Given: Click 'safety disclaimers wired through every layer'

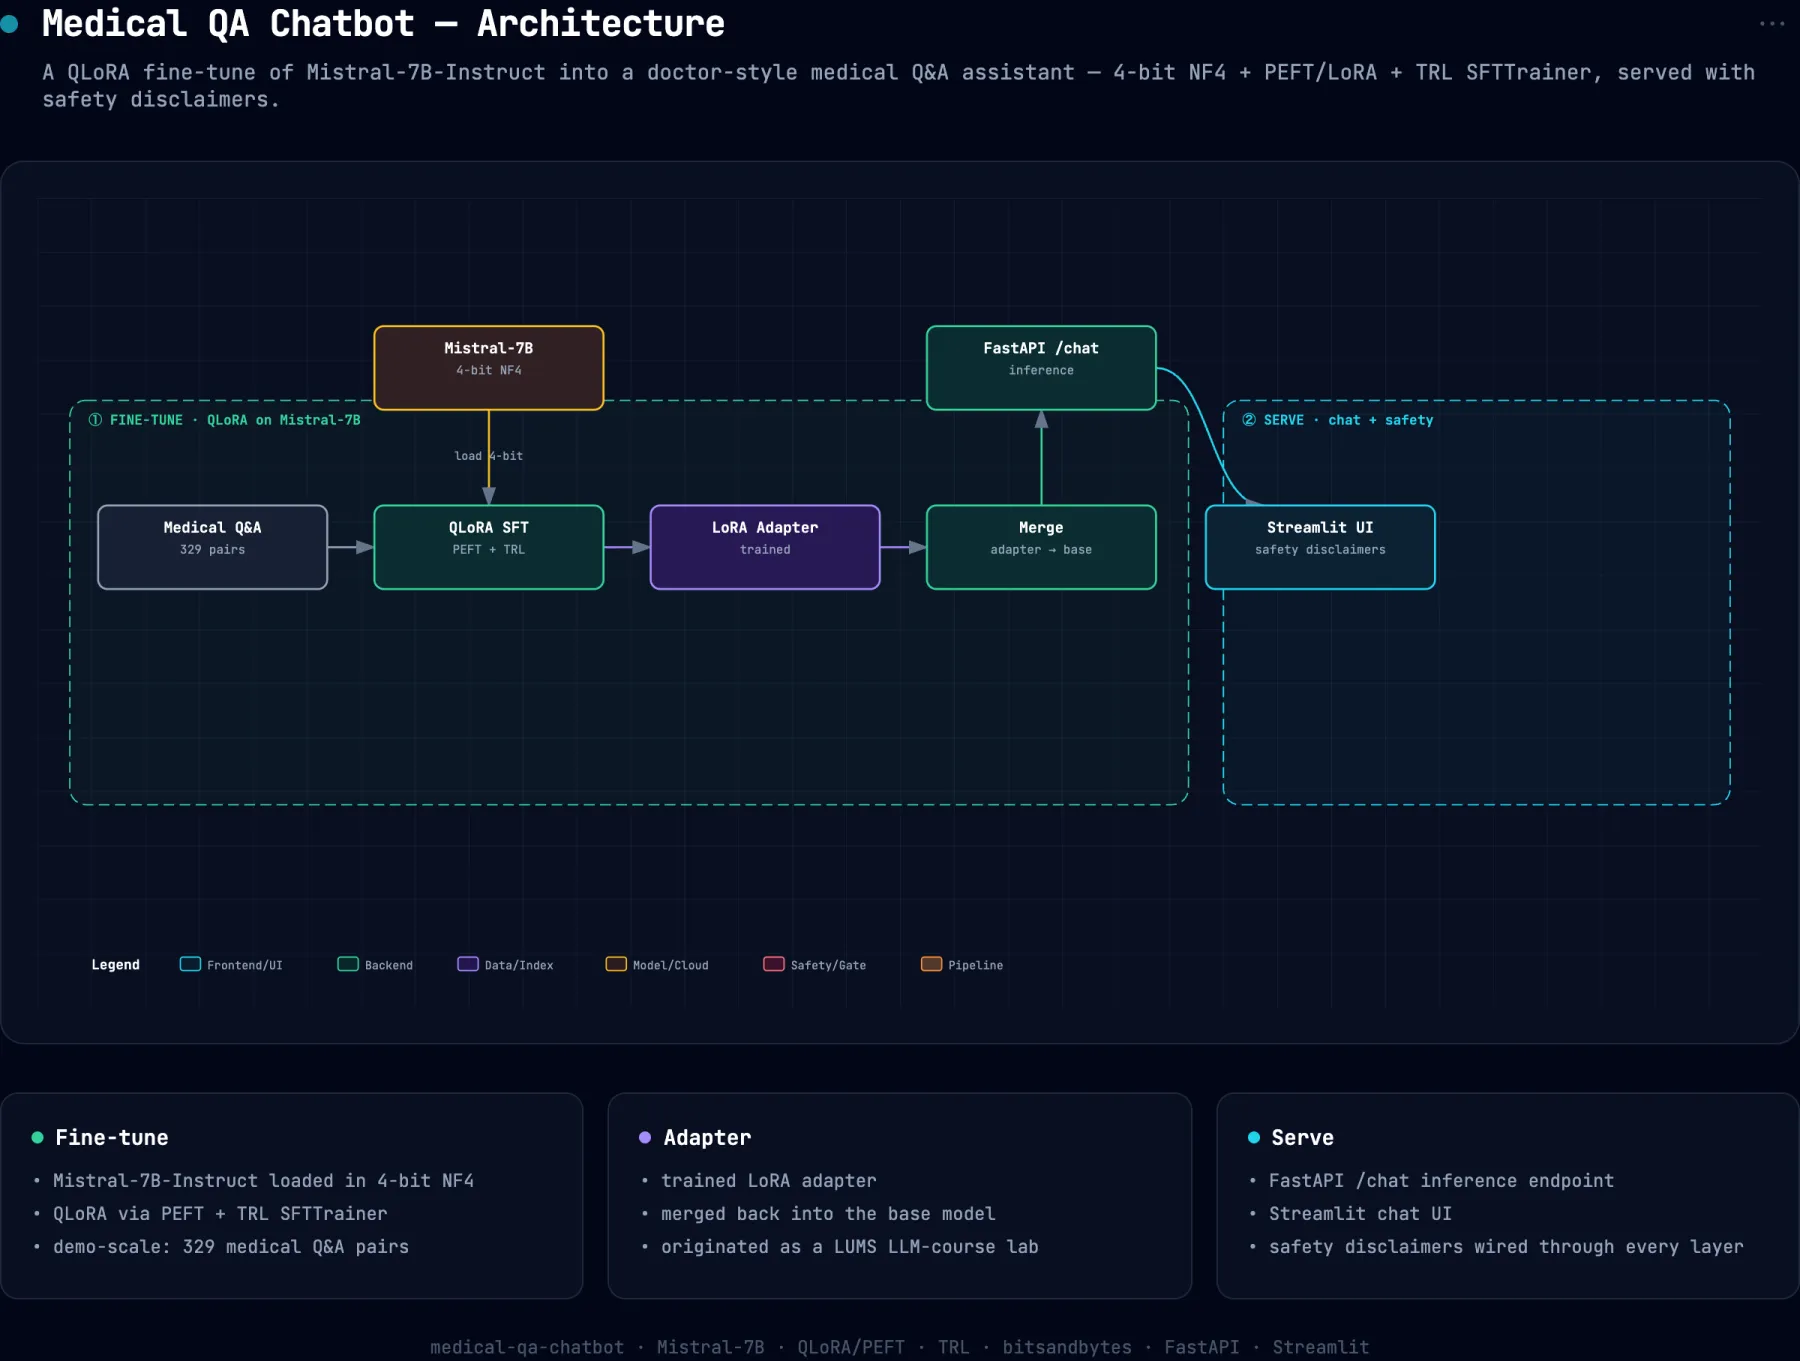Looking at the screenshot, I should [x=1506, y=1247].
